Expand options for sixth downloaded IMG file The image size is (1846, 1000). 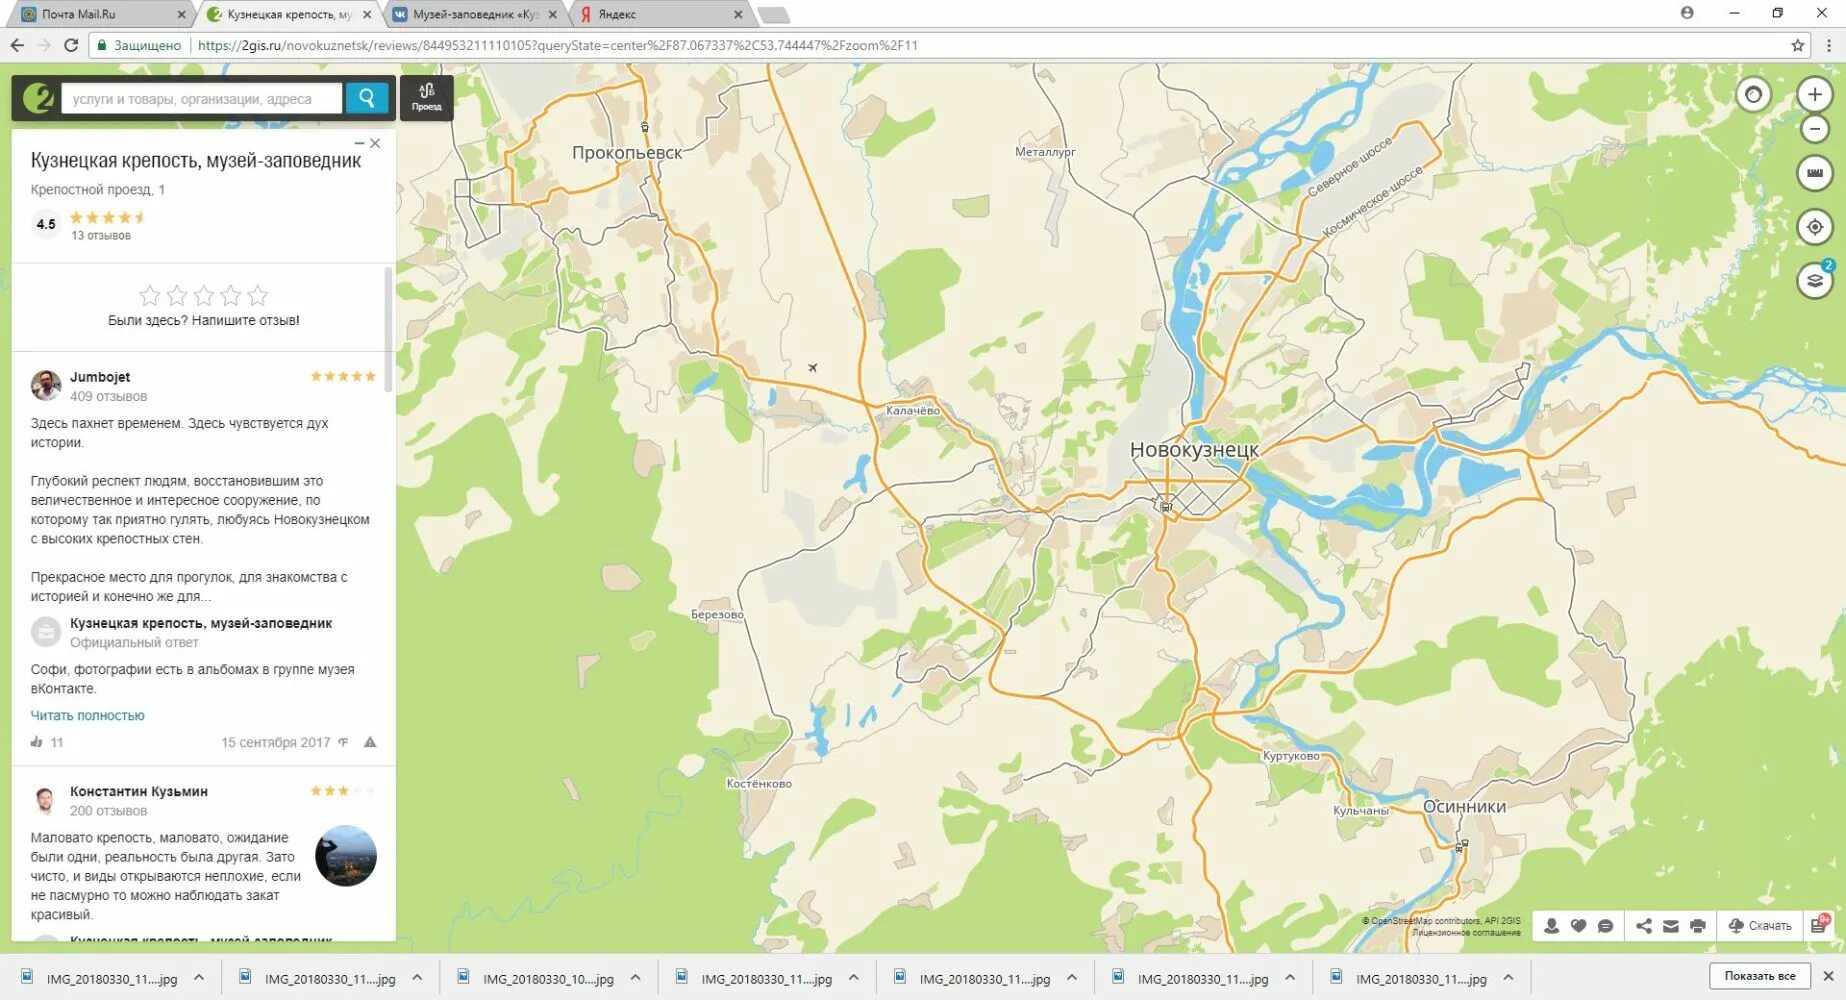pos(1290,978)
